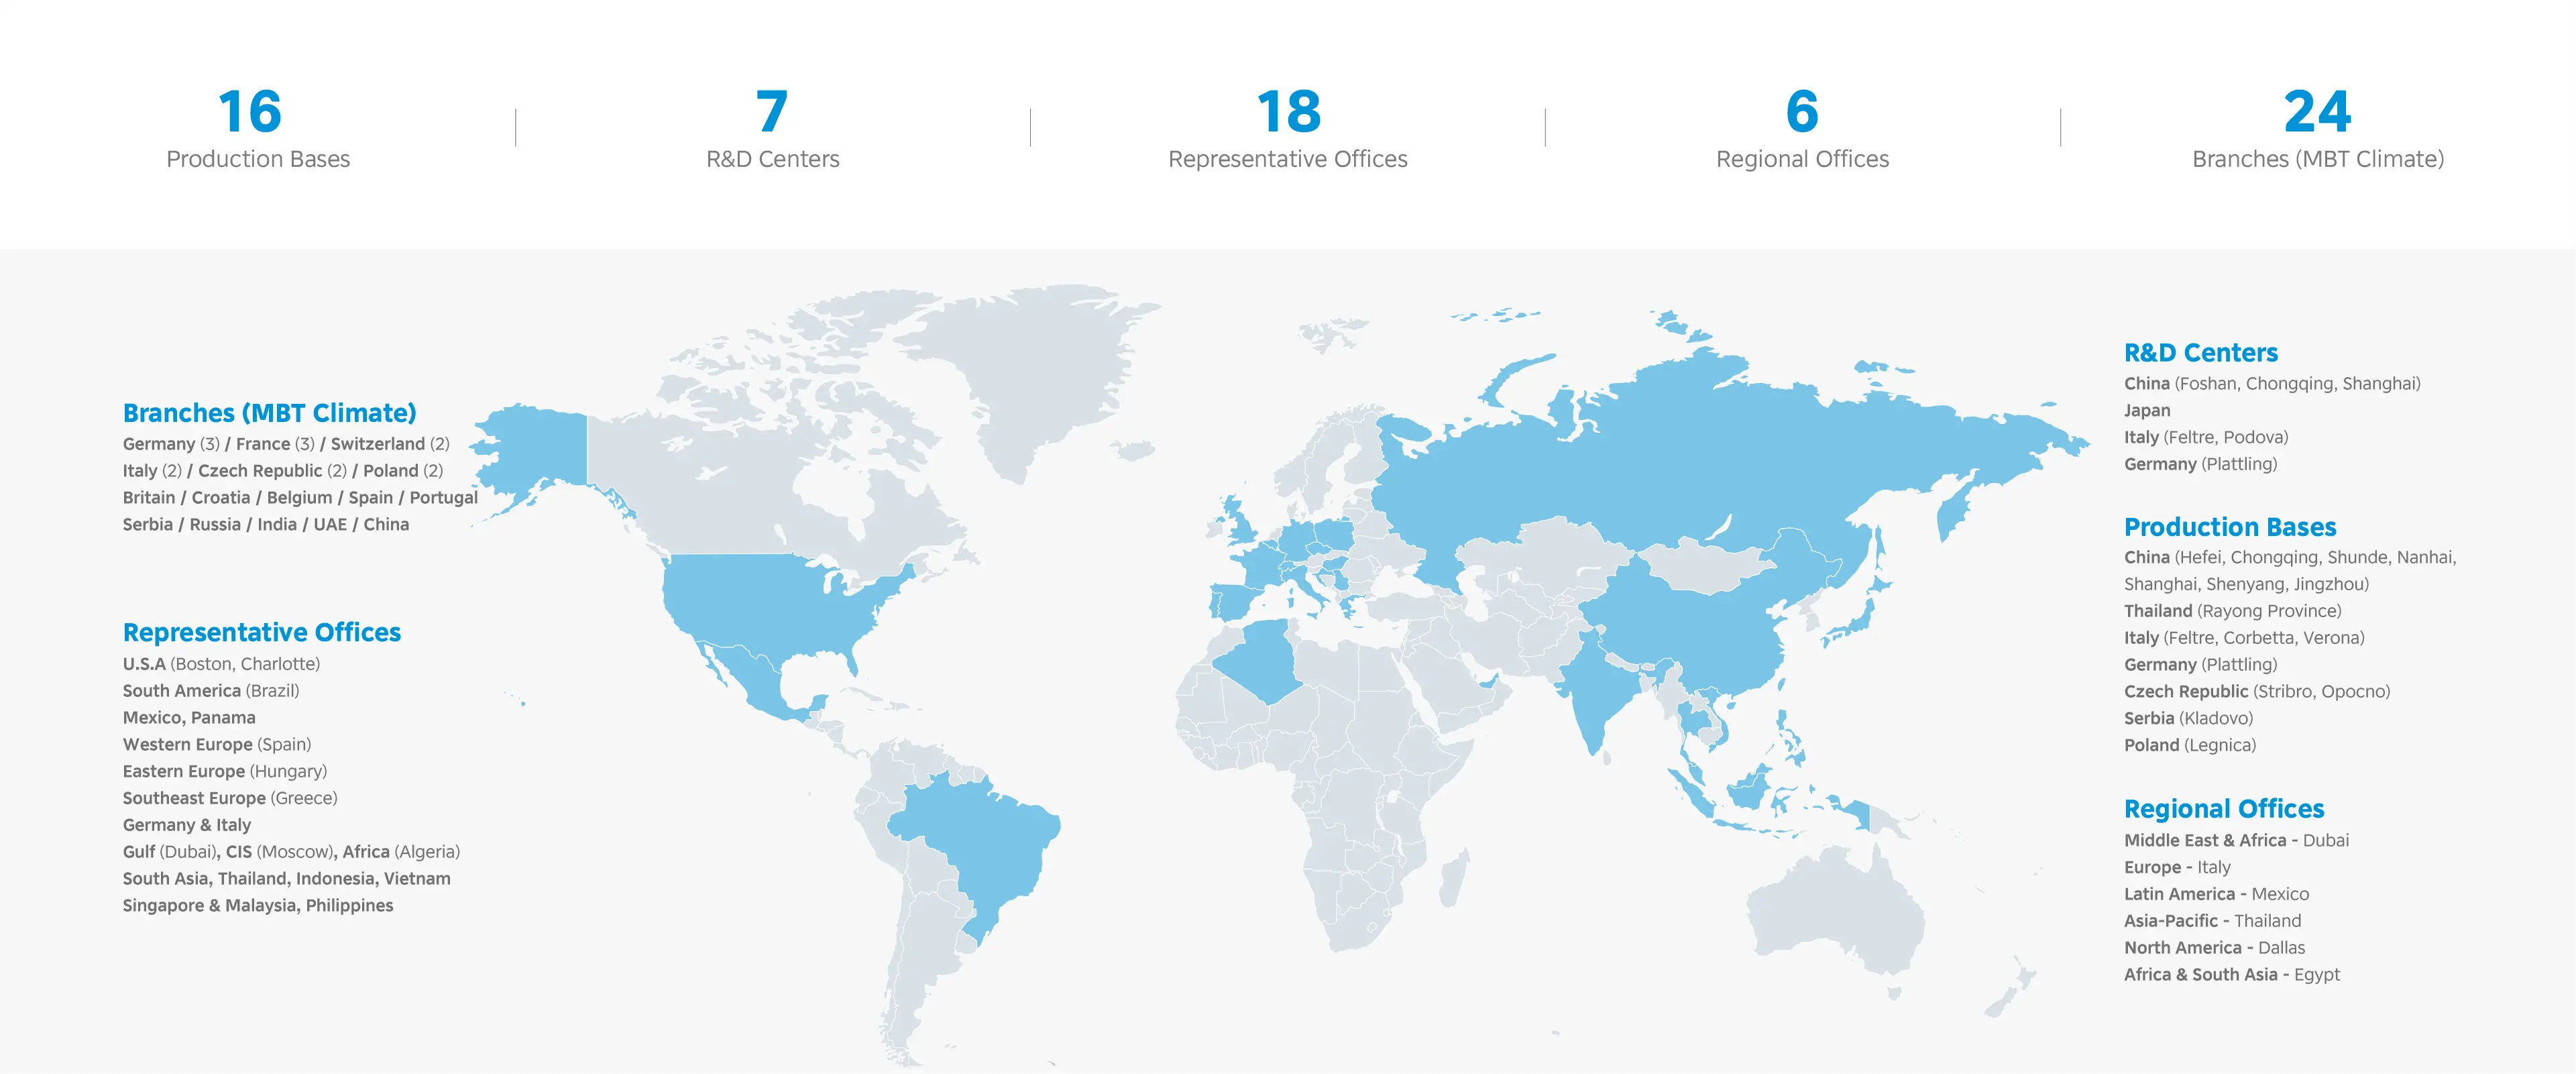Click the '16' Production Bases number
This screenshot has width=2576, height=1074.
tap(250, 111)
